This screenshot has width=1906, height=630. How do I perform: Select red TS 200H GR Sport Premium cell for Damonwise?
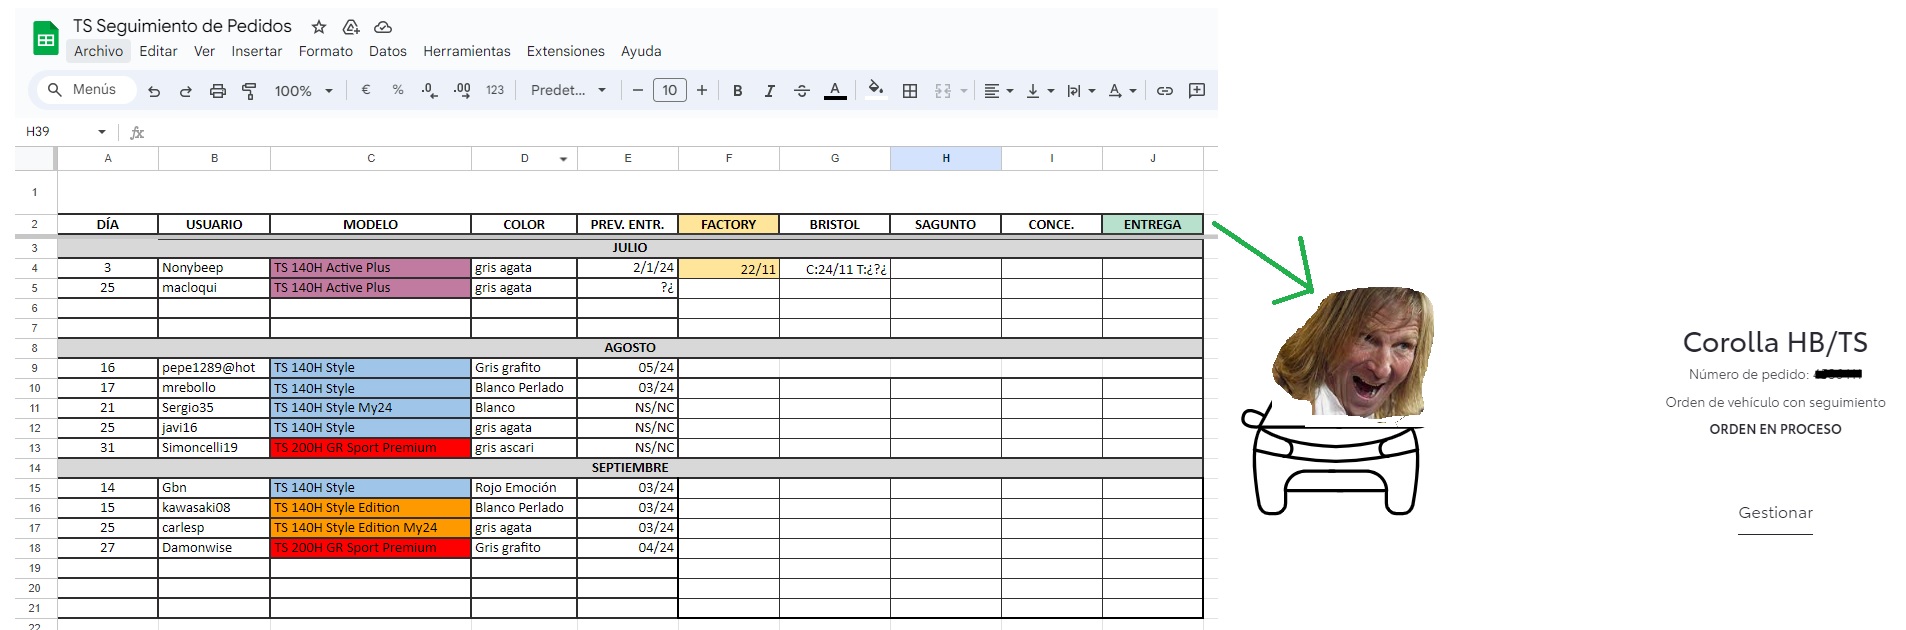click(x=371, y=548)
